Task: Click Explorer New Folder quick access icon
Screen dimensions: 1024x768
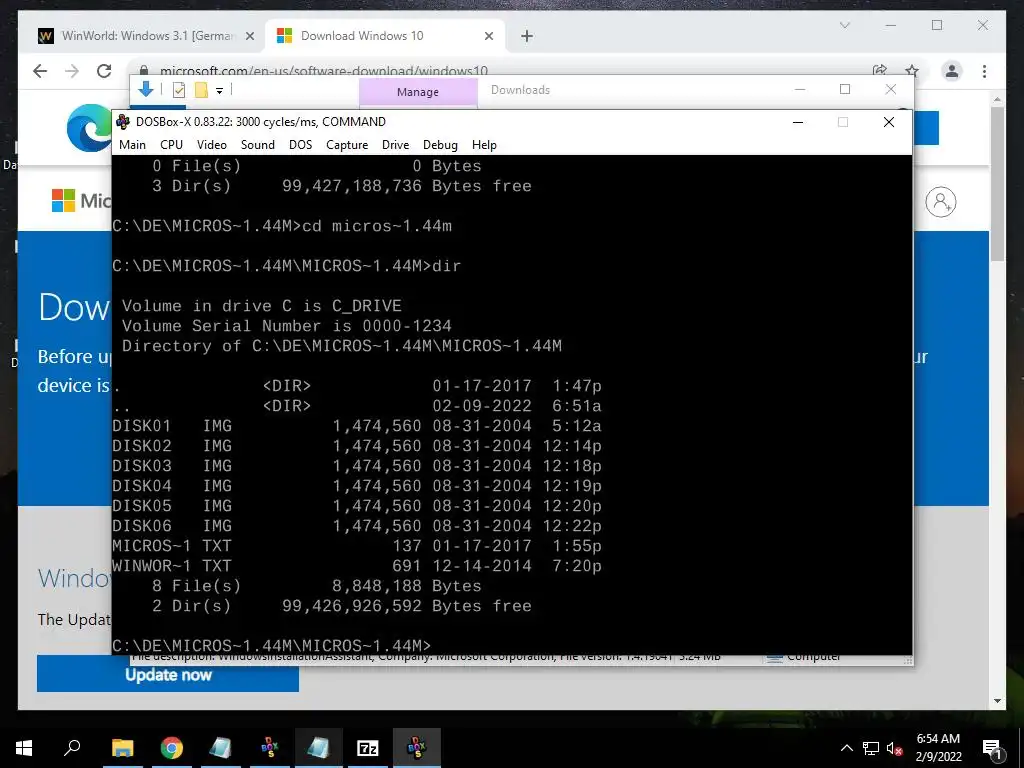Action: coord(201,90)
